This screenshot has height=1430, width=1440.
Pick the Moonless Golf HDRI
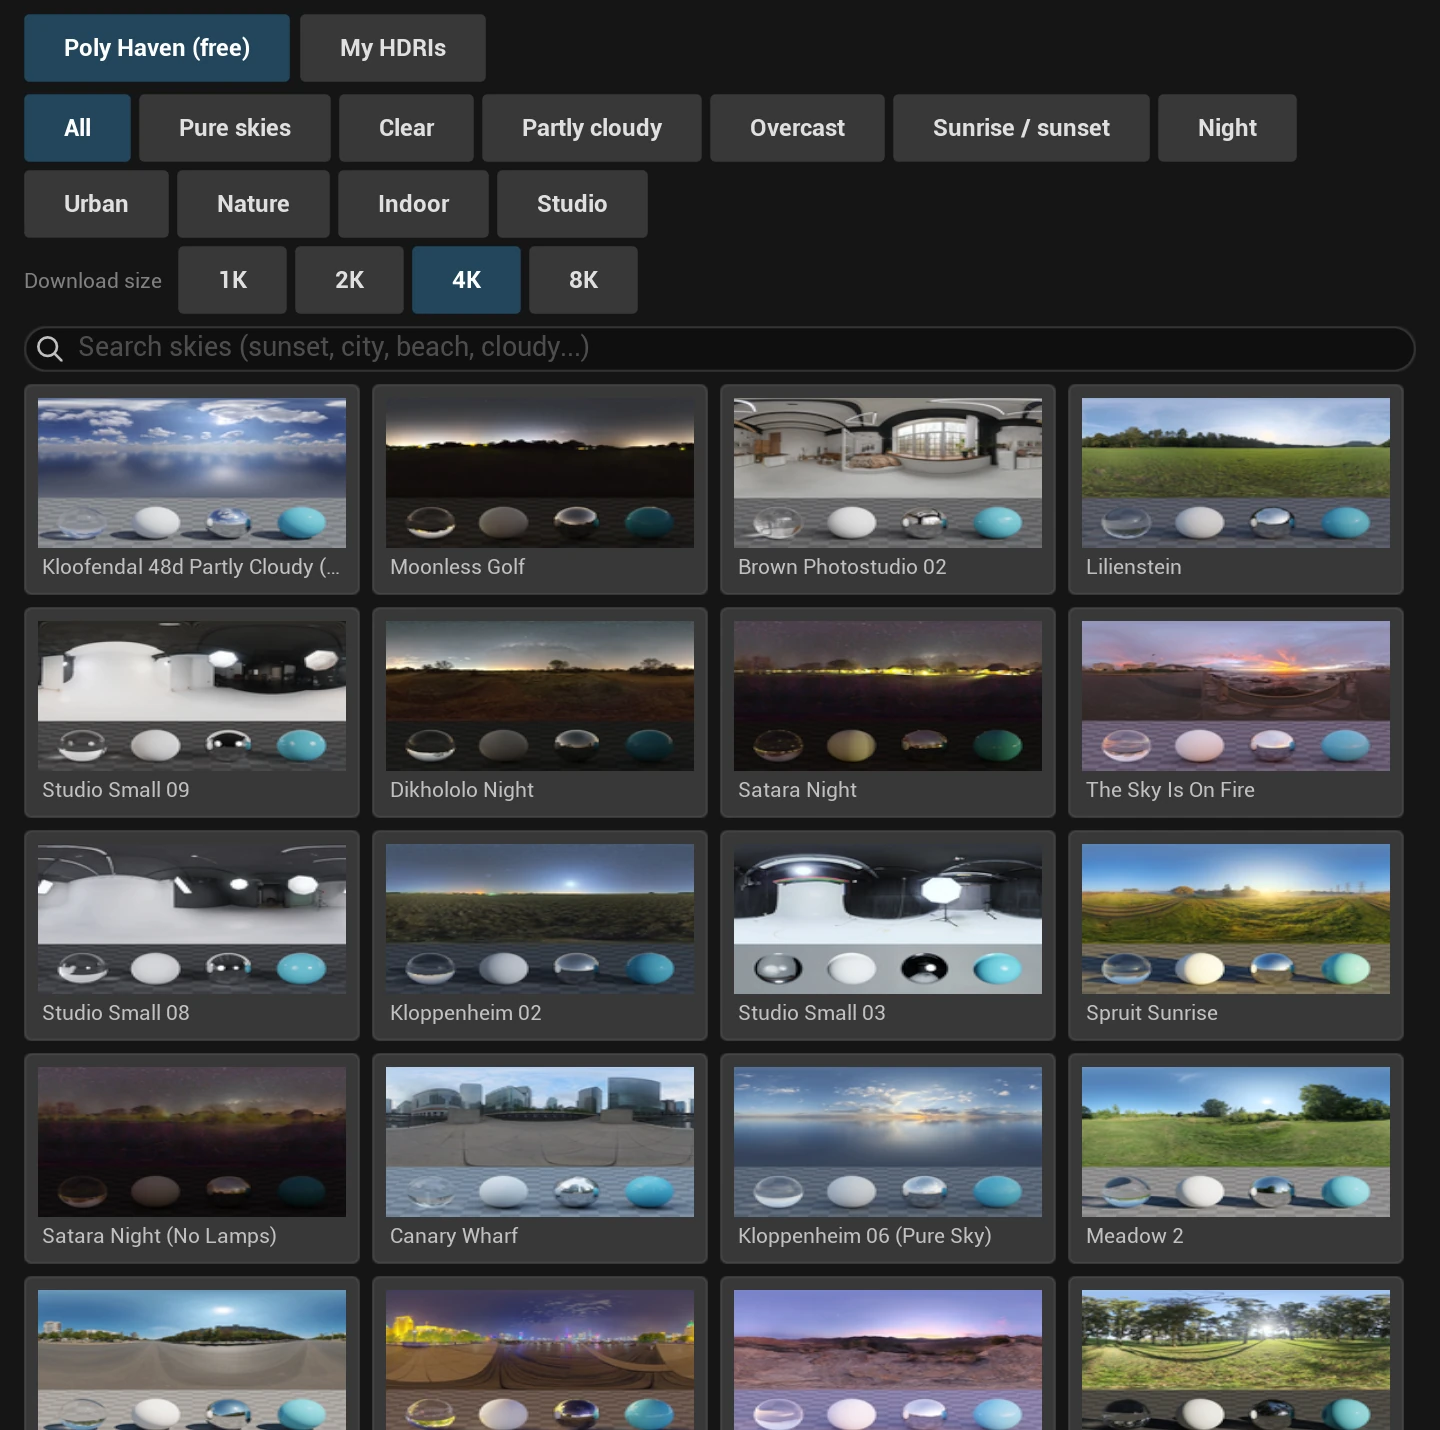coord(540,490)
